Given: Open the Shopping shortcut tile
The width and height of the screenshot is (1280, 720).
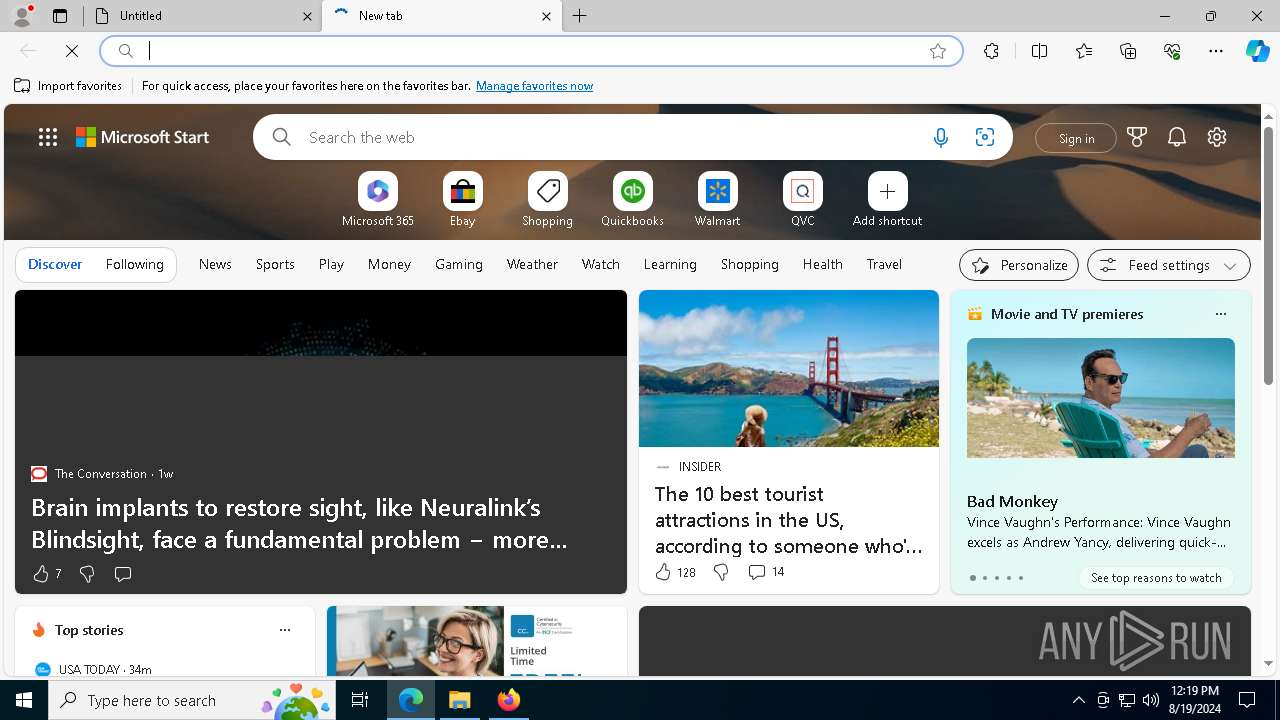Looking at the screenshot, I should click(x=547, y=199).
